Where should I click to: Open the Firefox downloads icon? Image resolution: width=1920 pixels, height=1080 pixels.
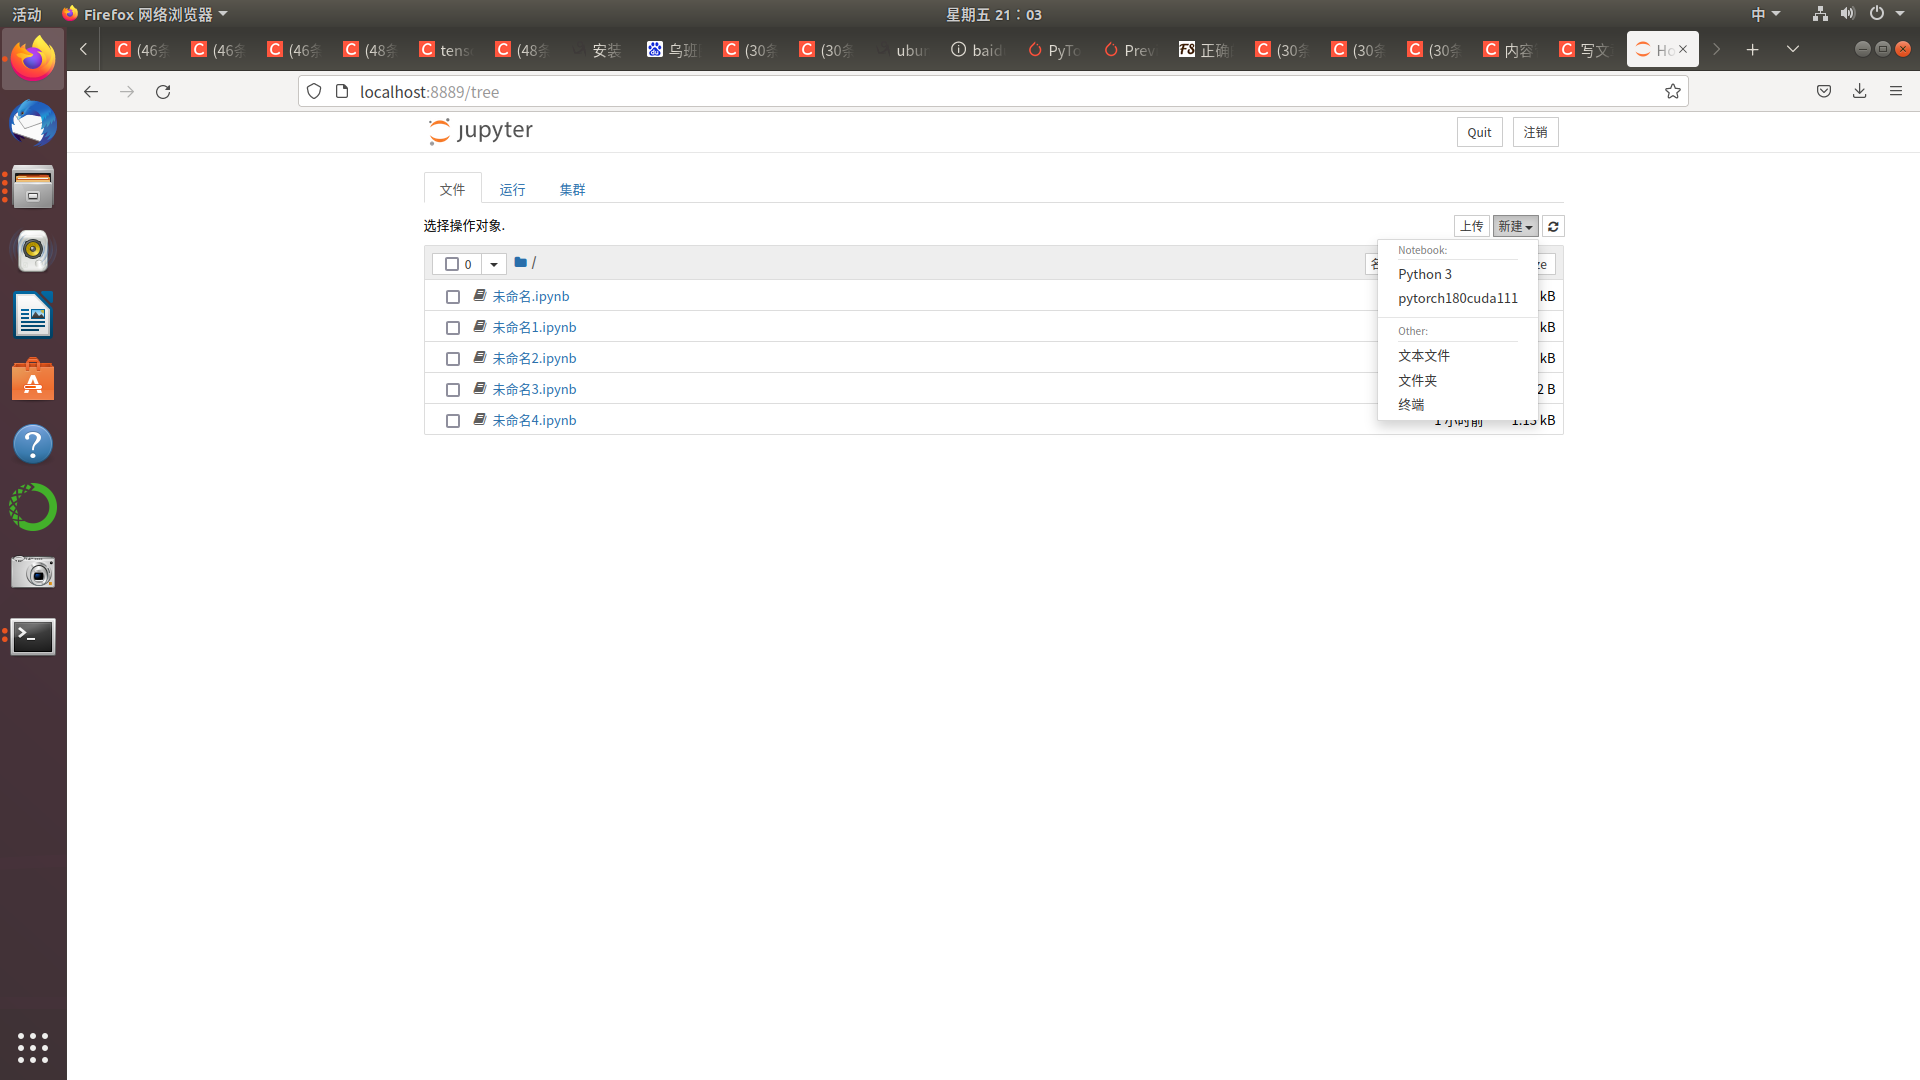coord(1860,92)
